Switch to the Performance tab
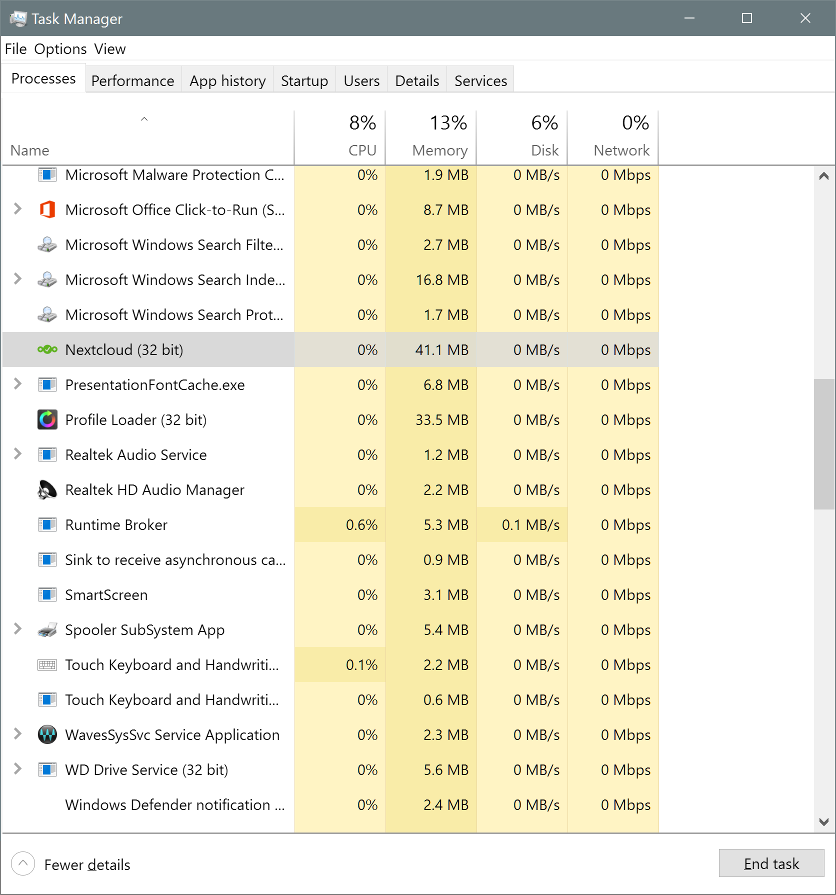 pyautogui.click(x=133, y=80)
